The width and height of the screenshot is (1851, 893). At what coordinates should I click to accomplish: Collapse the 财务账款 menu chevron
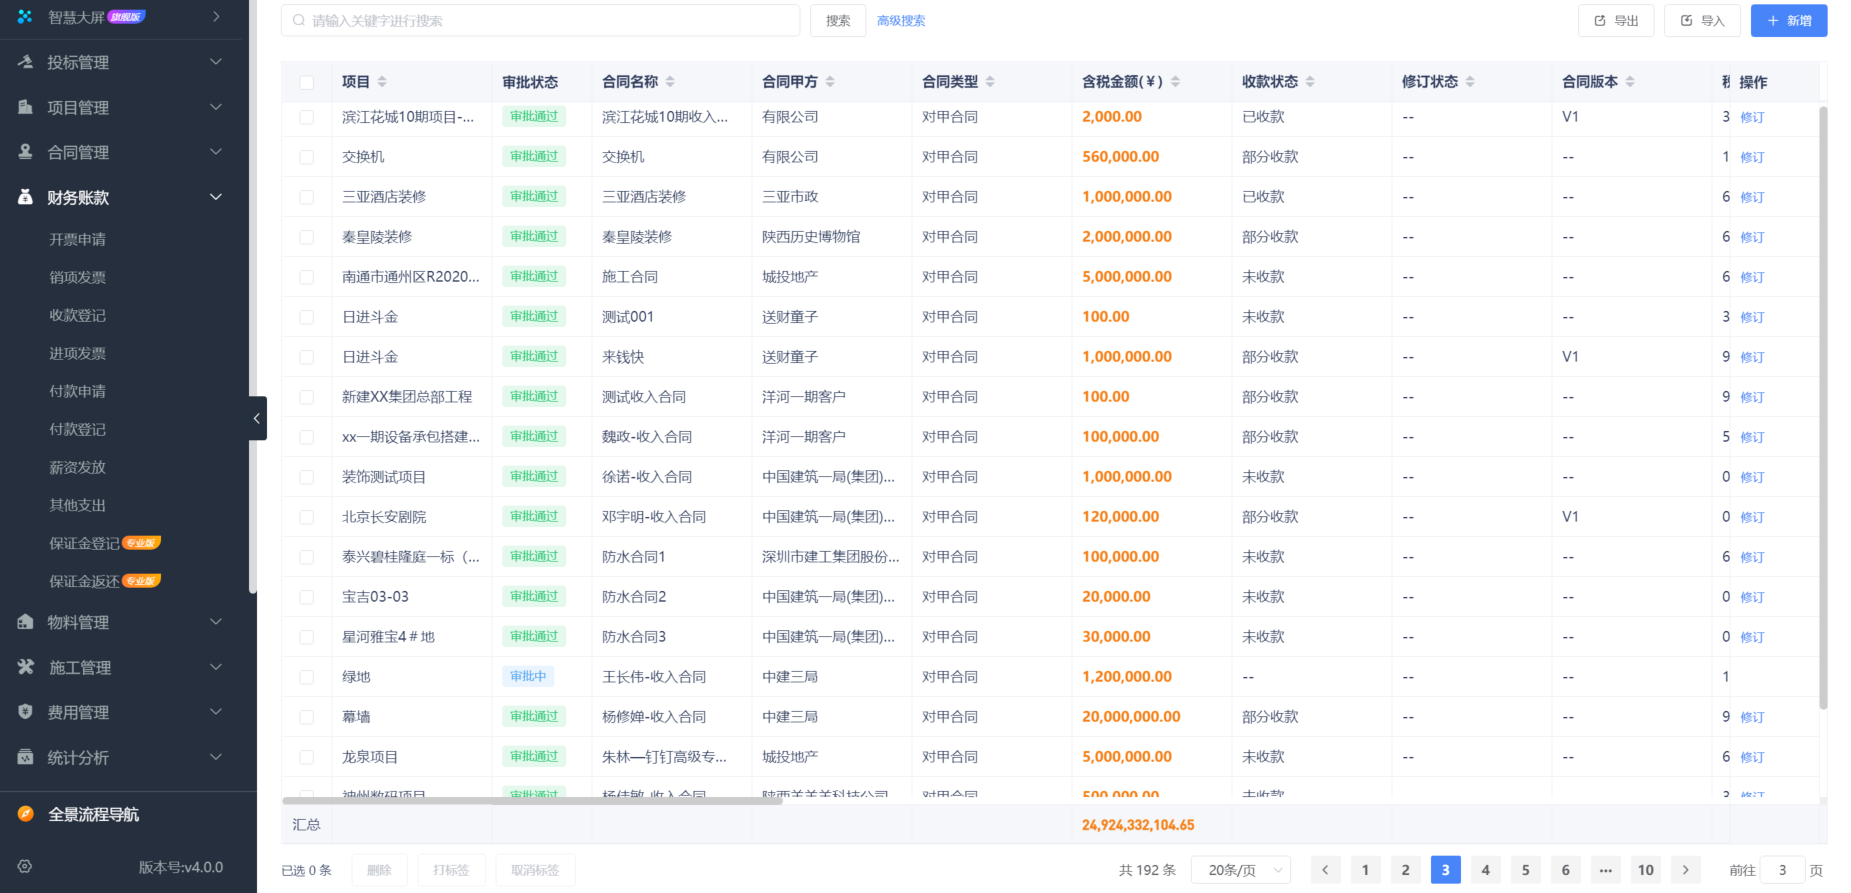[x=216, y=197]
